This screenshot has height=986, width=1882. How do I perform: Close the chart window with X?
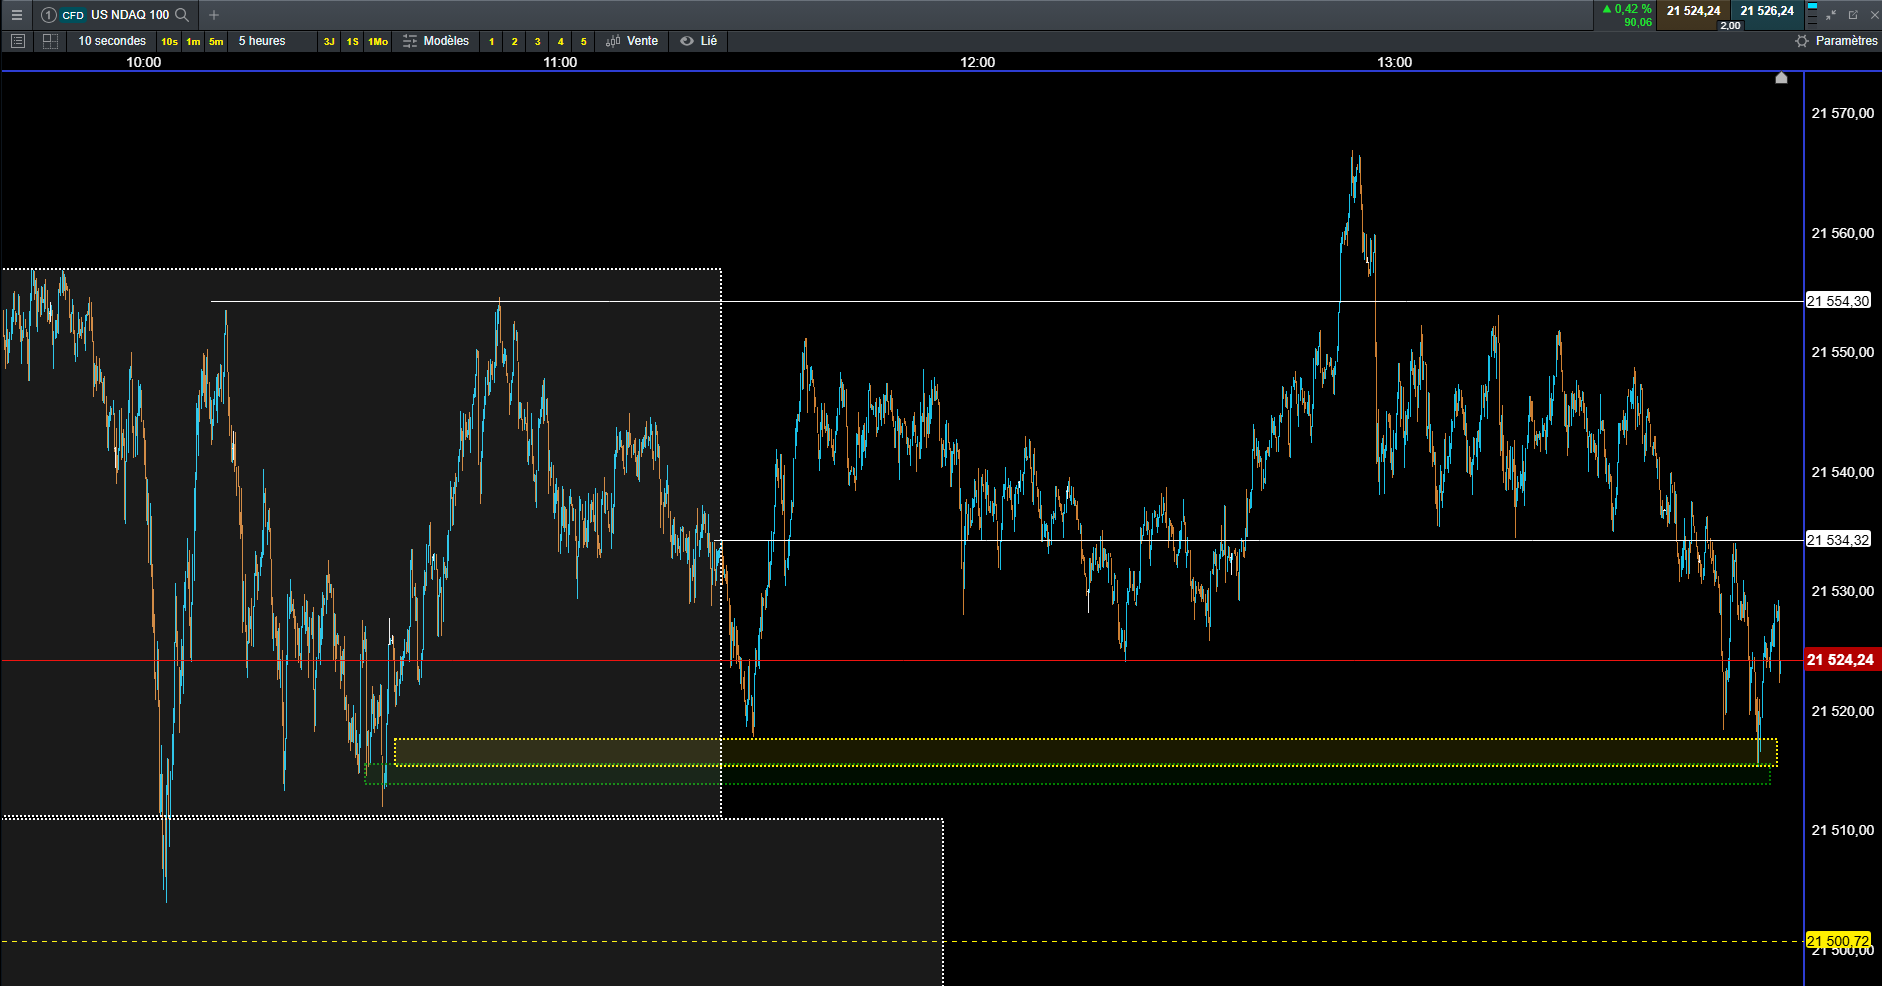1874,15
